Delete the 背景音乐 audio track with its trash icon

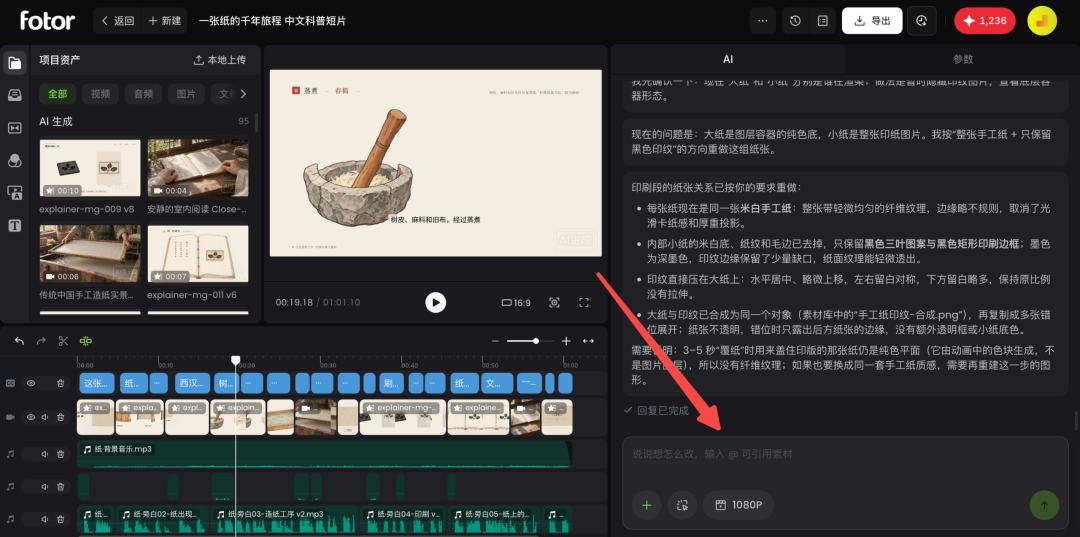[x=61, y=454]
